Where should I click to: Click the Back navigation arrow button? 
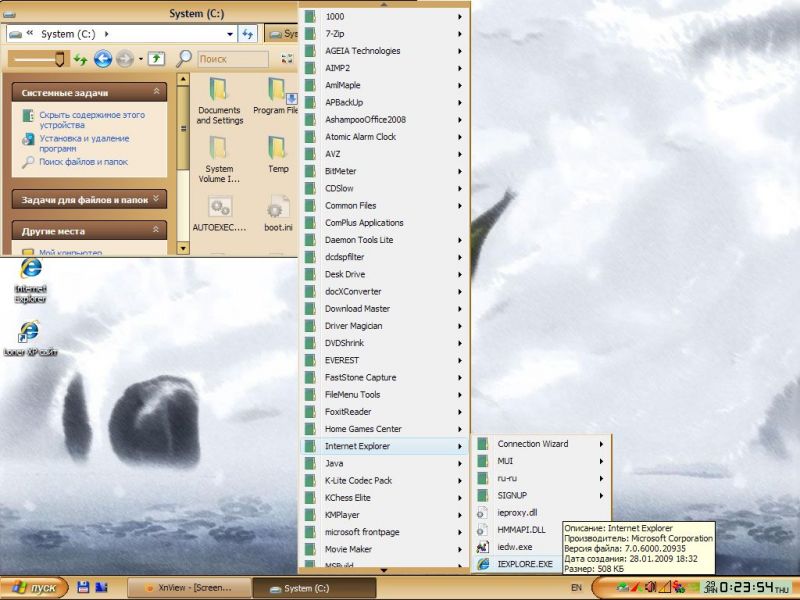pos(102,59)
